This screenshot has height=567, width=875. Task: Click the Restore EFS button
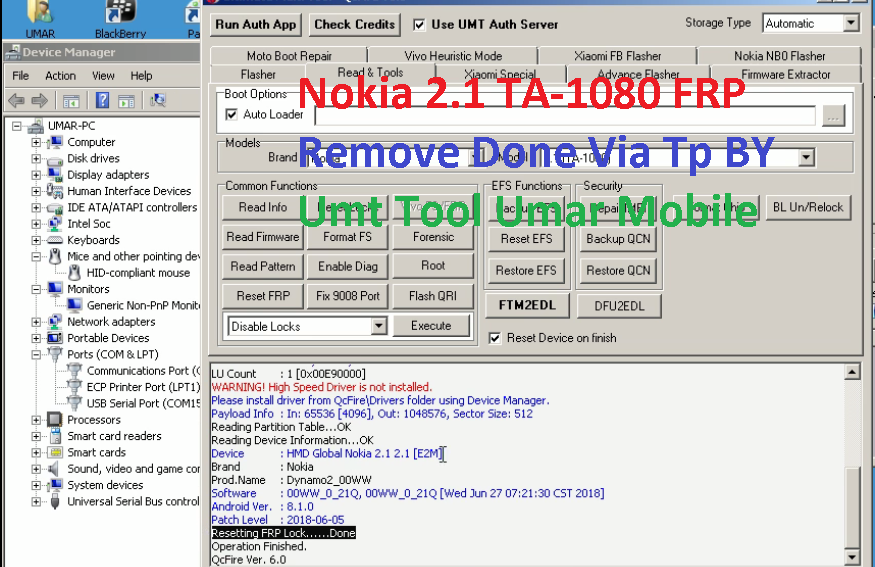tap(526, 271)
